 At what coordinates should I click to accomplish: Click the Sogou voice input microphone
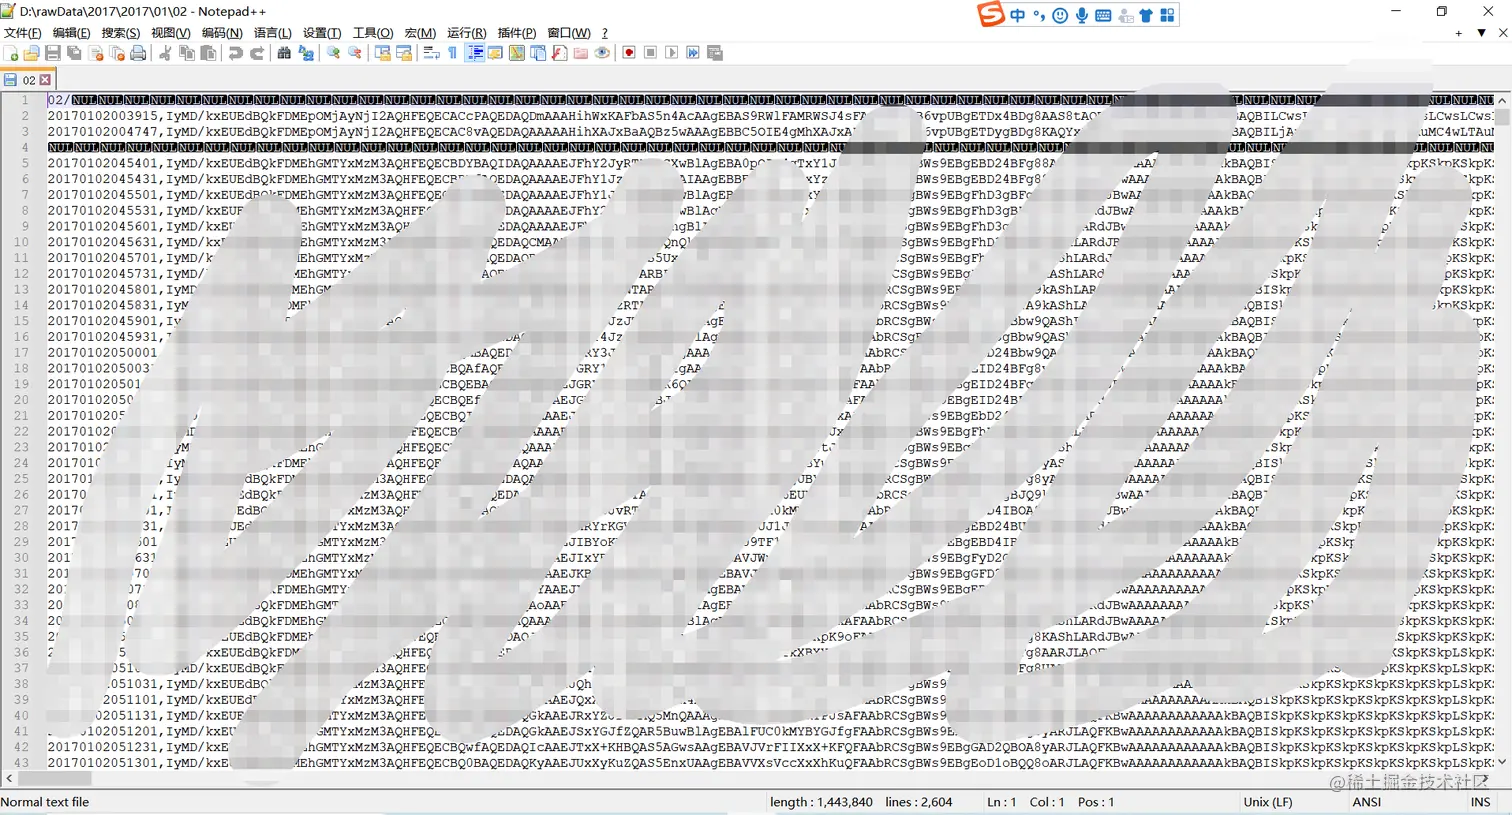[1082, 15]
